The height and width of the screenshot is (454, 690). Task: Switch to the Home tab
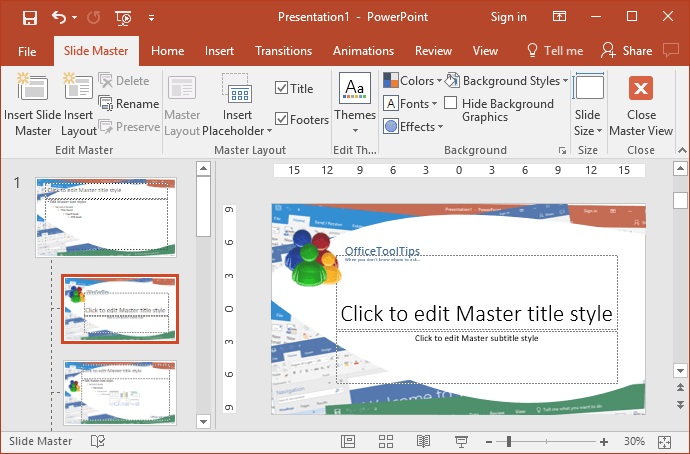167,51
